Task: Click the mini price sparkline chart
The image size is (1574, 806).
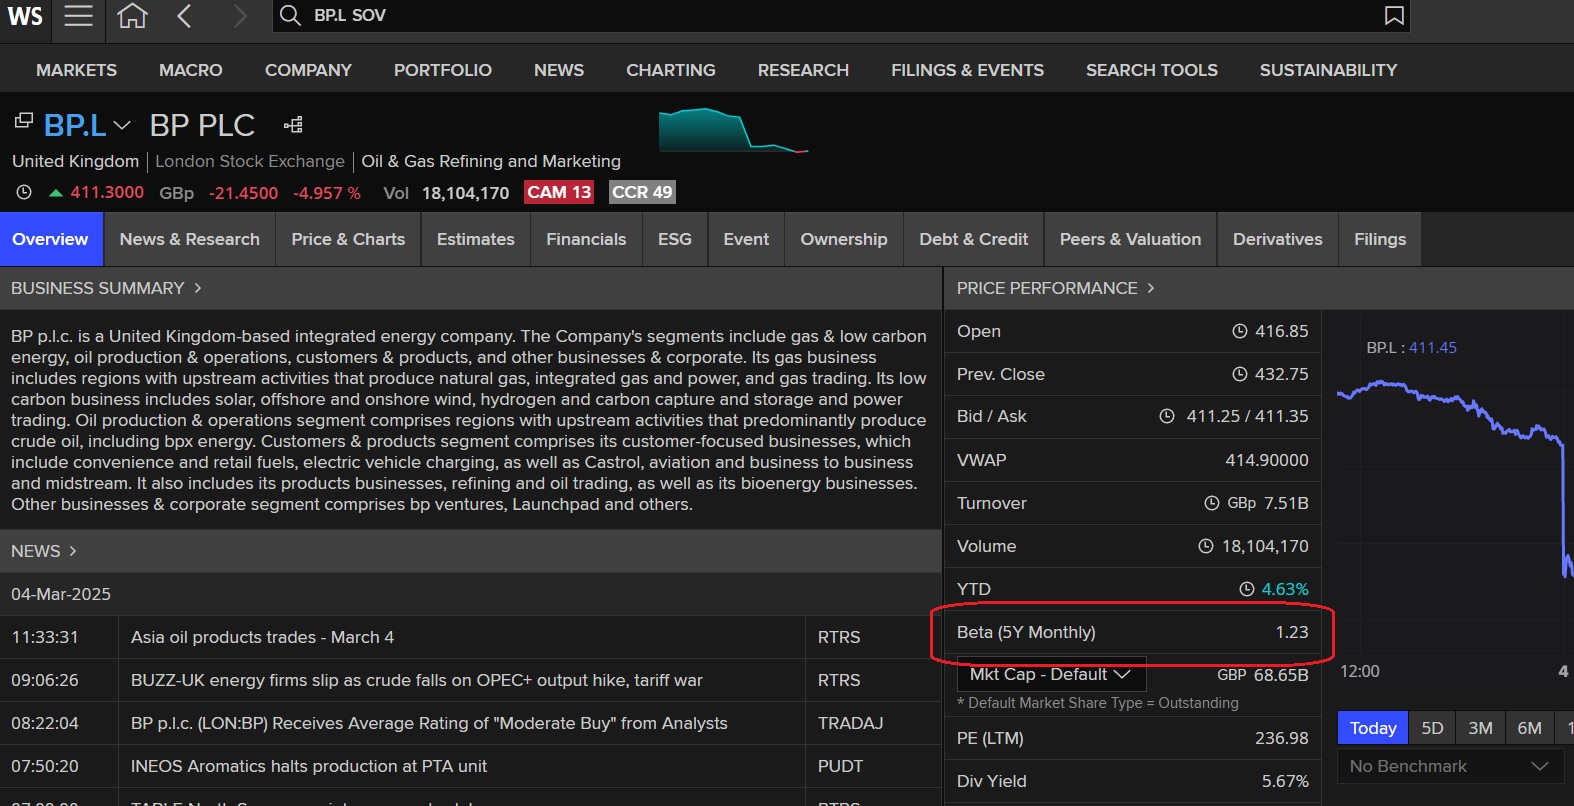Action: point(732,130)
